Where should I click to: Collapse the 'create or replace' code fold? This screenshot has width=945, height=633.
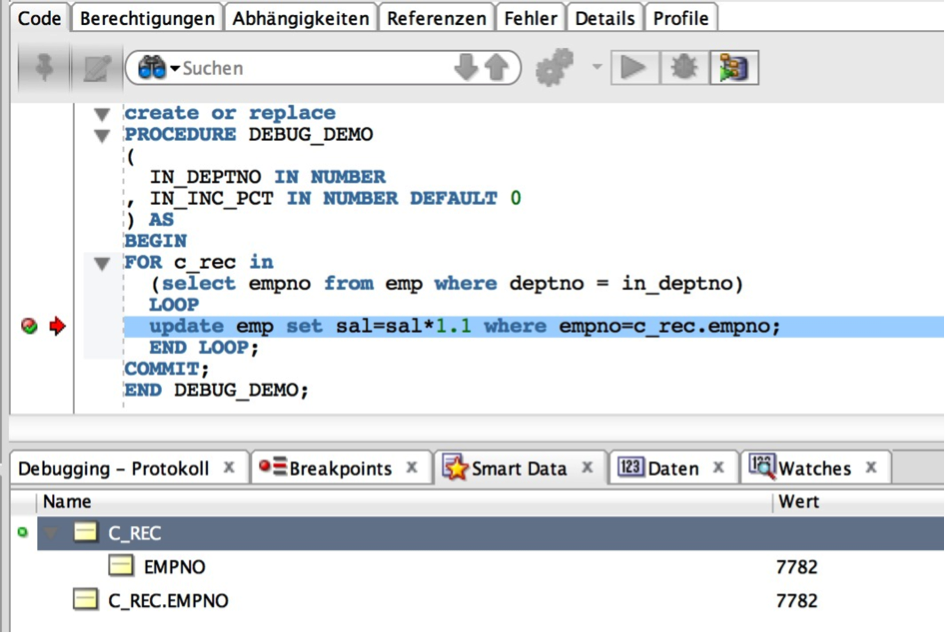click(102, 114)
